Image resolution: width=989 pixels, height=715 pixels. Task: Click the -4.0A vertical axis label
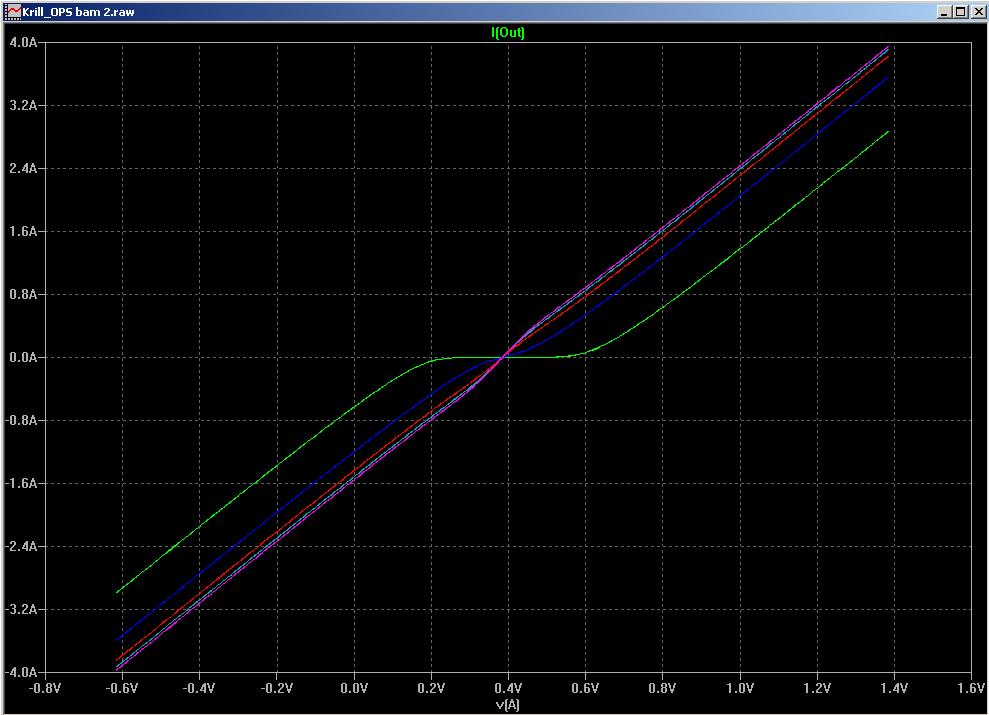21,672
